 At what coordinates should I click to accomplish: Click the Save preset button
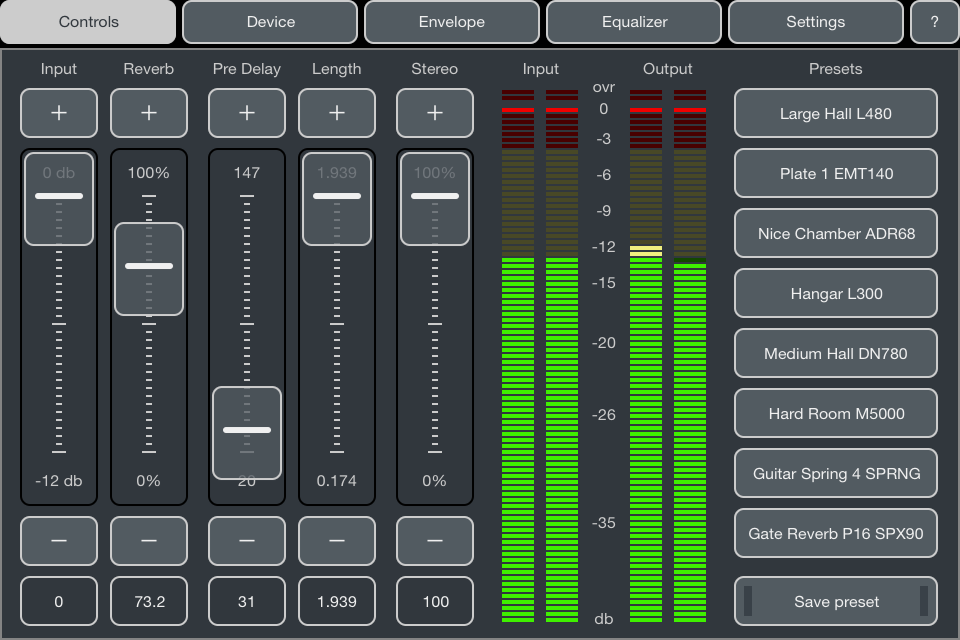click(x=836, y=601)
